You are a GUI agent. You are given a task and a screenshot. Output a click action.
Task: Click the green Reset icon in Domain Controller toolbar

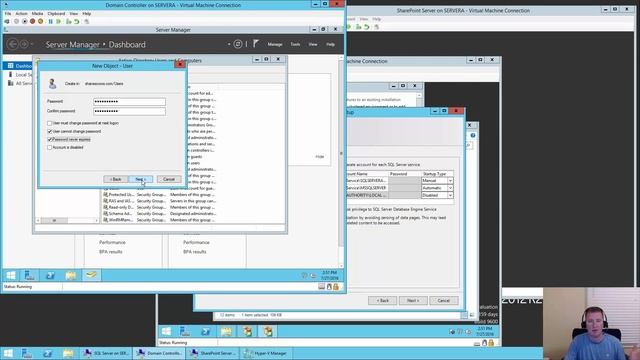(x=59, y=21)
